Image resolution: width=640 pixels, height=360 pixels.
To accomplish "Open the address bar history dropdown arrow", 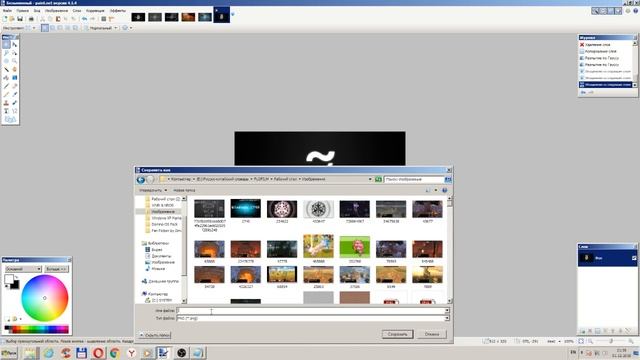I will tap(370, 179).
